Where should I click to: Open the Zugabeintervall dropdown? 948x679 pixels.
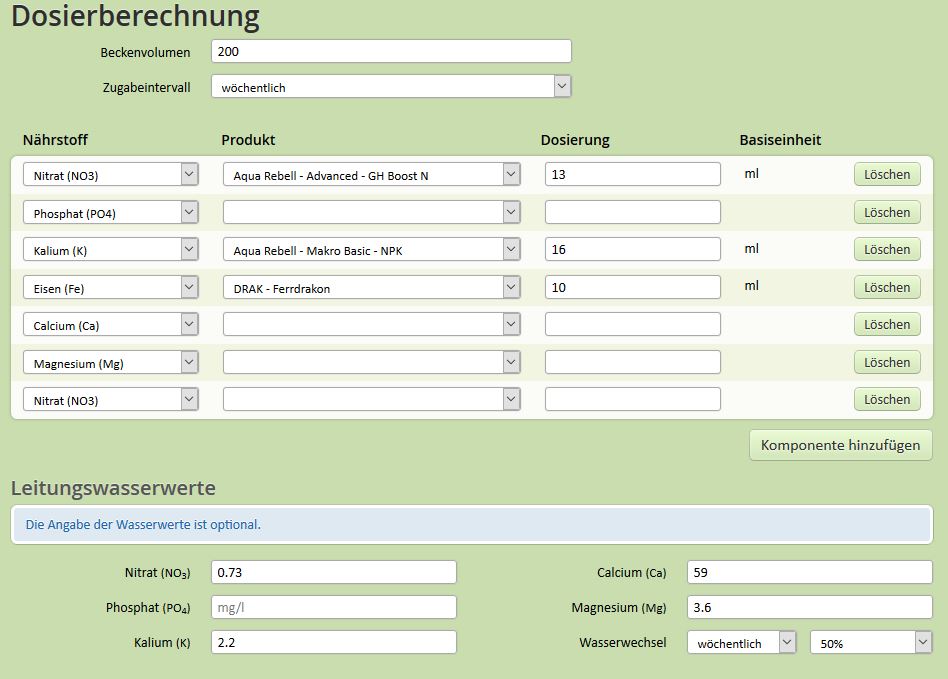pyautogui.click(x=391, y=86)
